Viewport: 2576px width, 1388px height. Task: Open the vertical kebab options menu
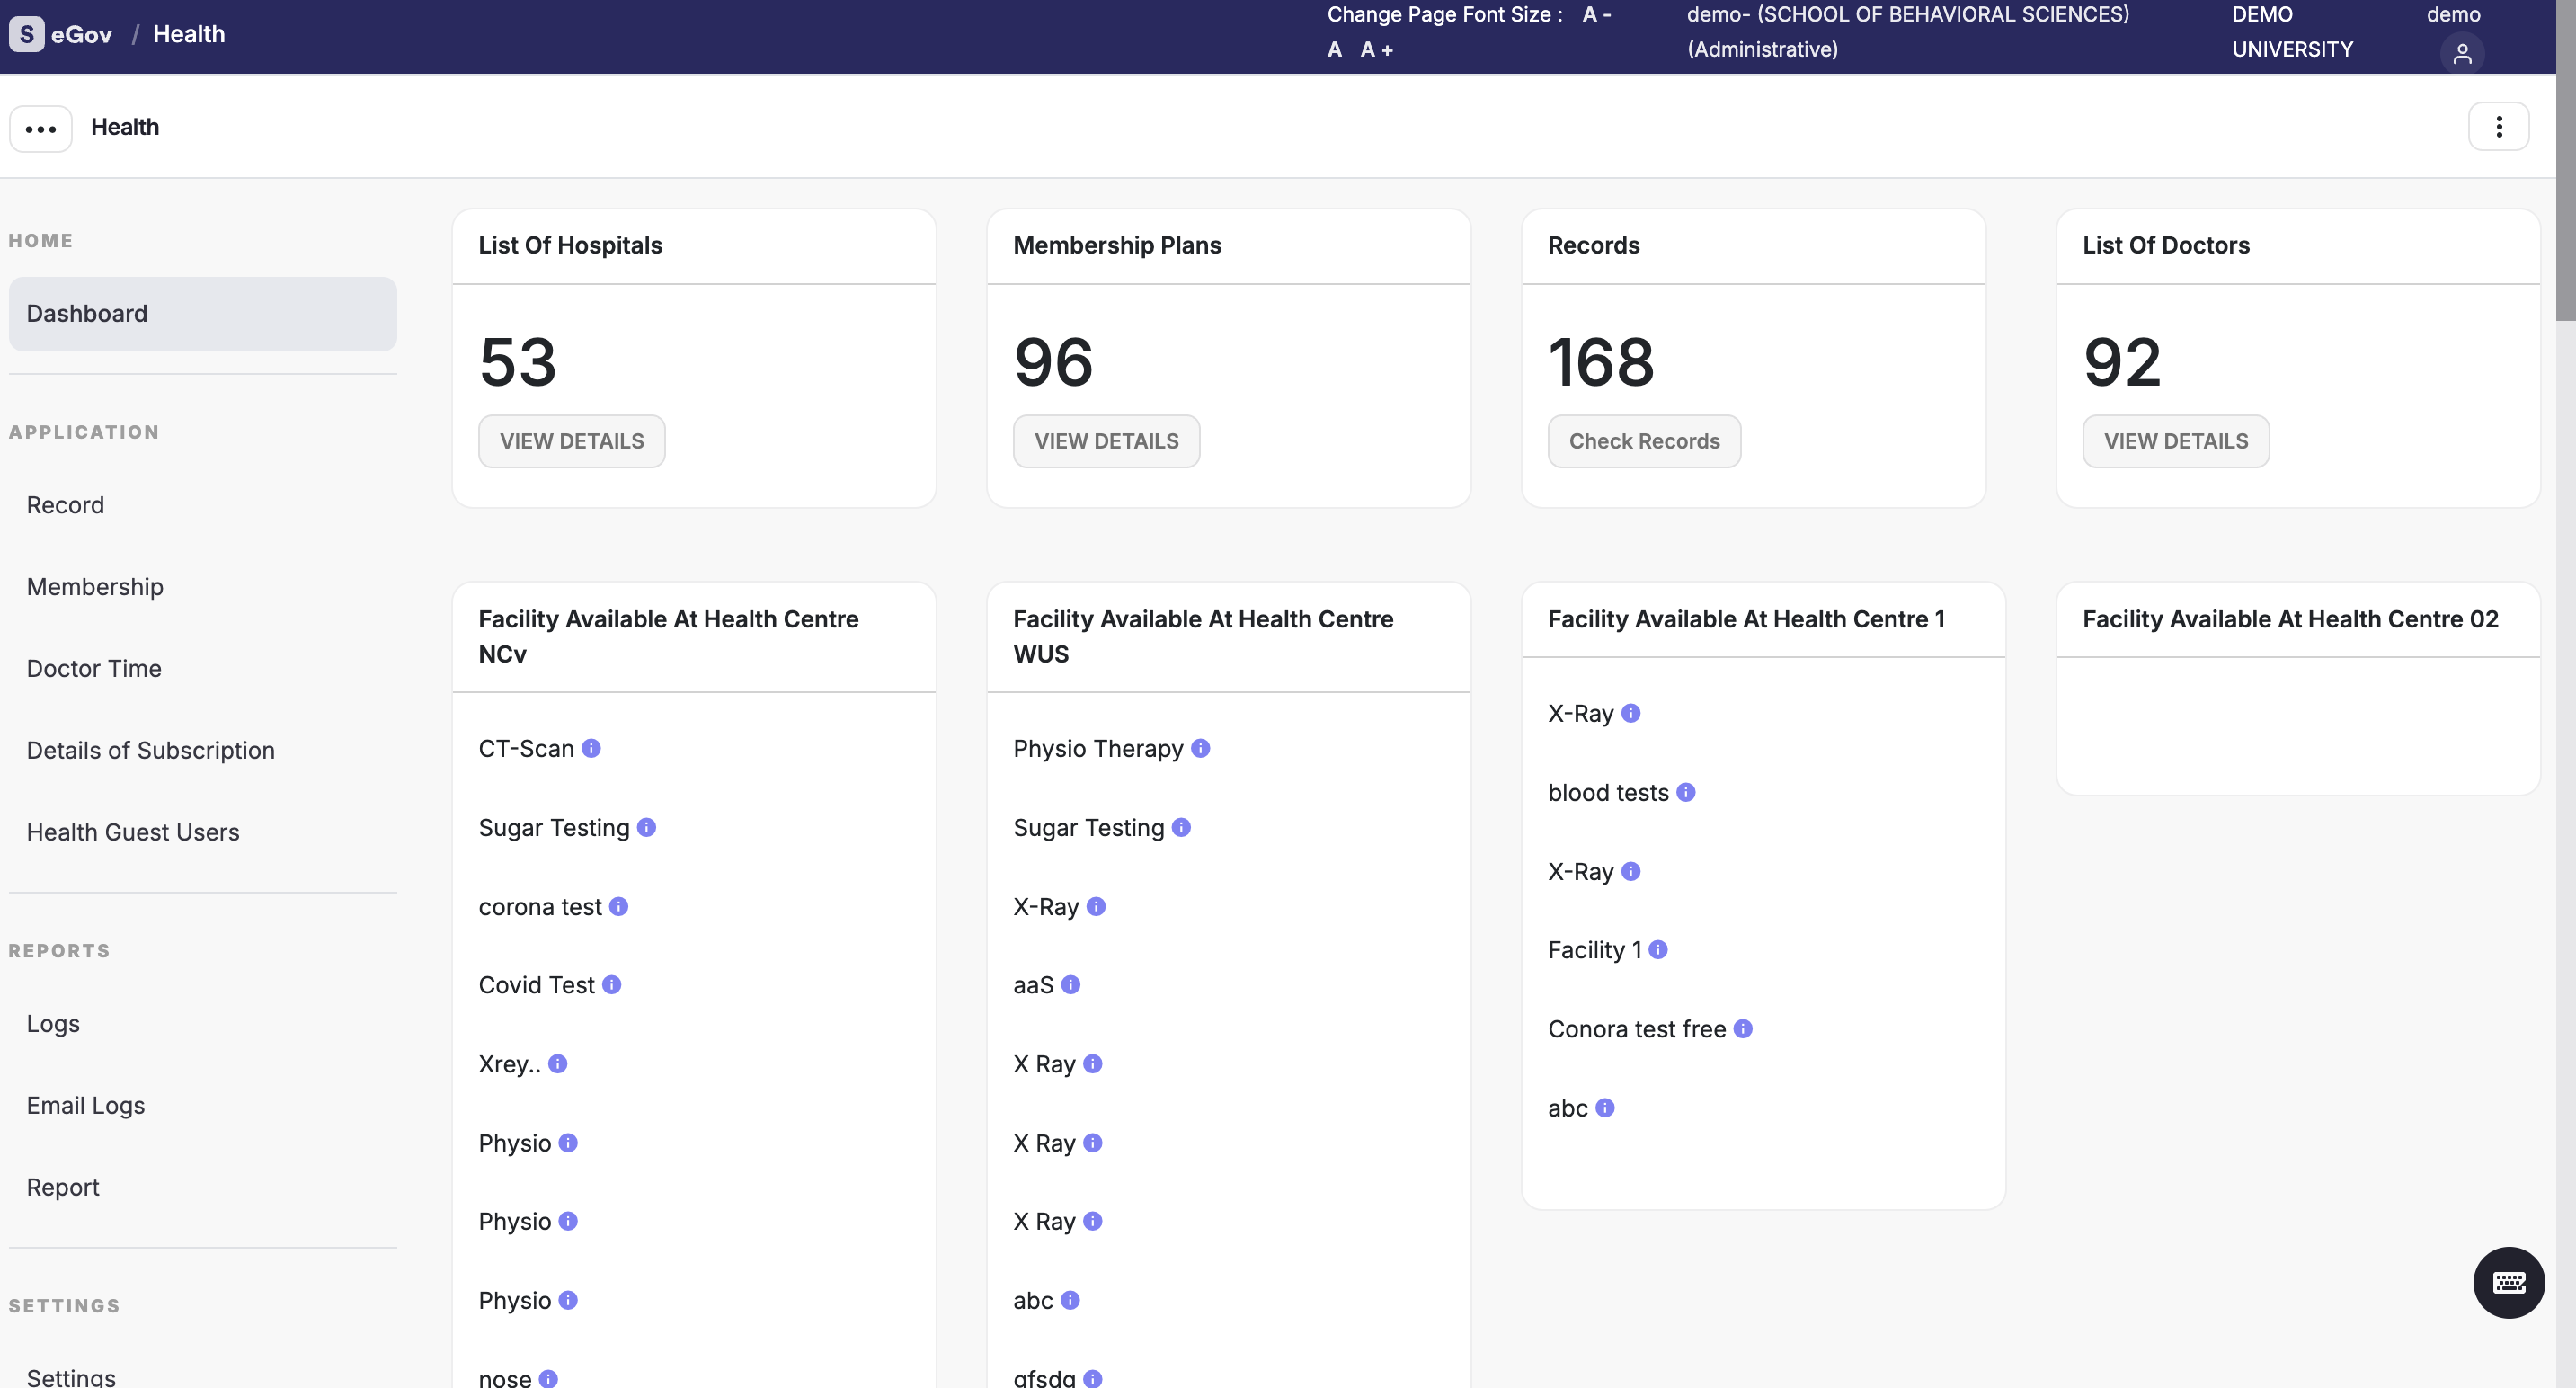click(2498, 127)
